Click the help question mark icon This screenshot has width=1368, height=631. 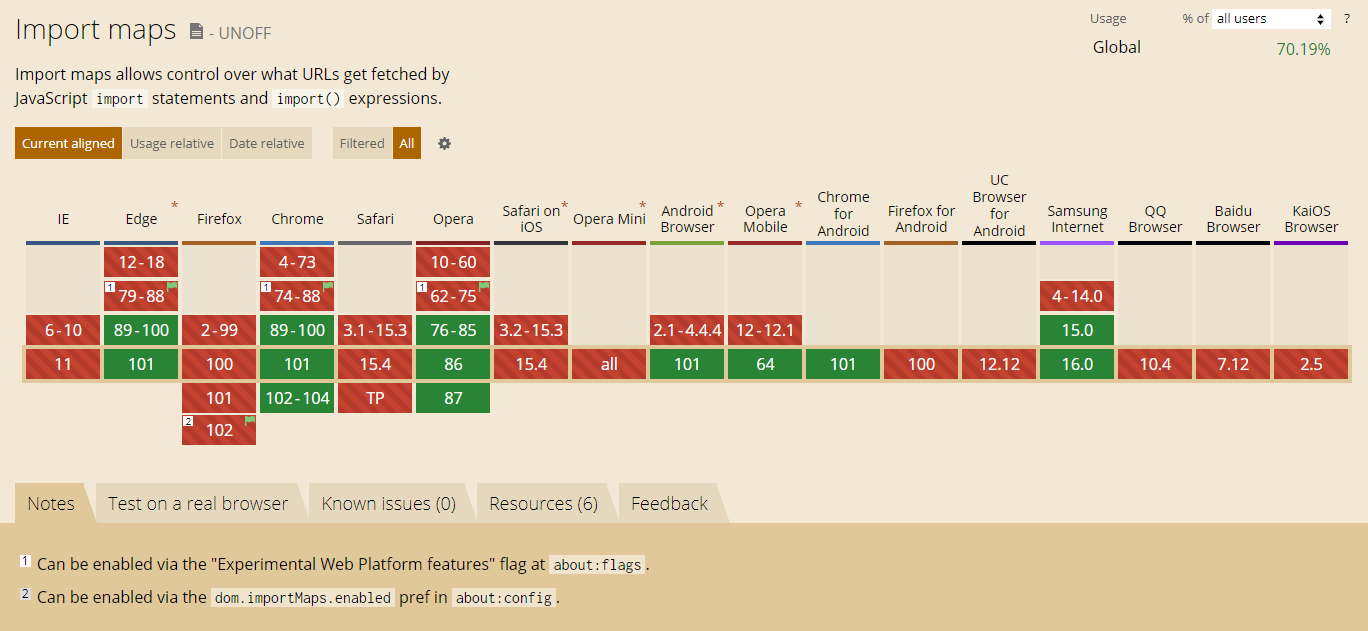(1347, 18)
